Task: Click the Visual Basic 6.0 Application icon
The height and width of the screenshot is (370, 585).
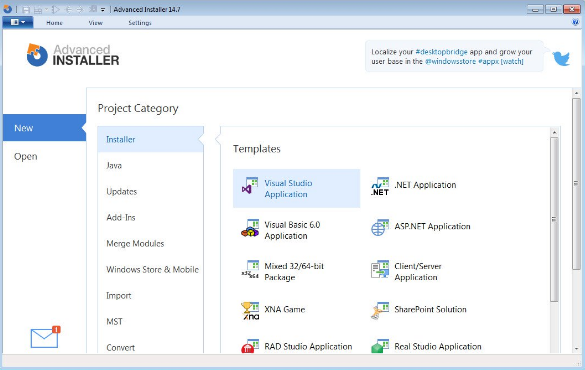Action: [x=250, y=228]
